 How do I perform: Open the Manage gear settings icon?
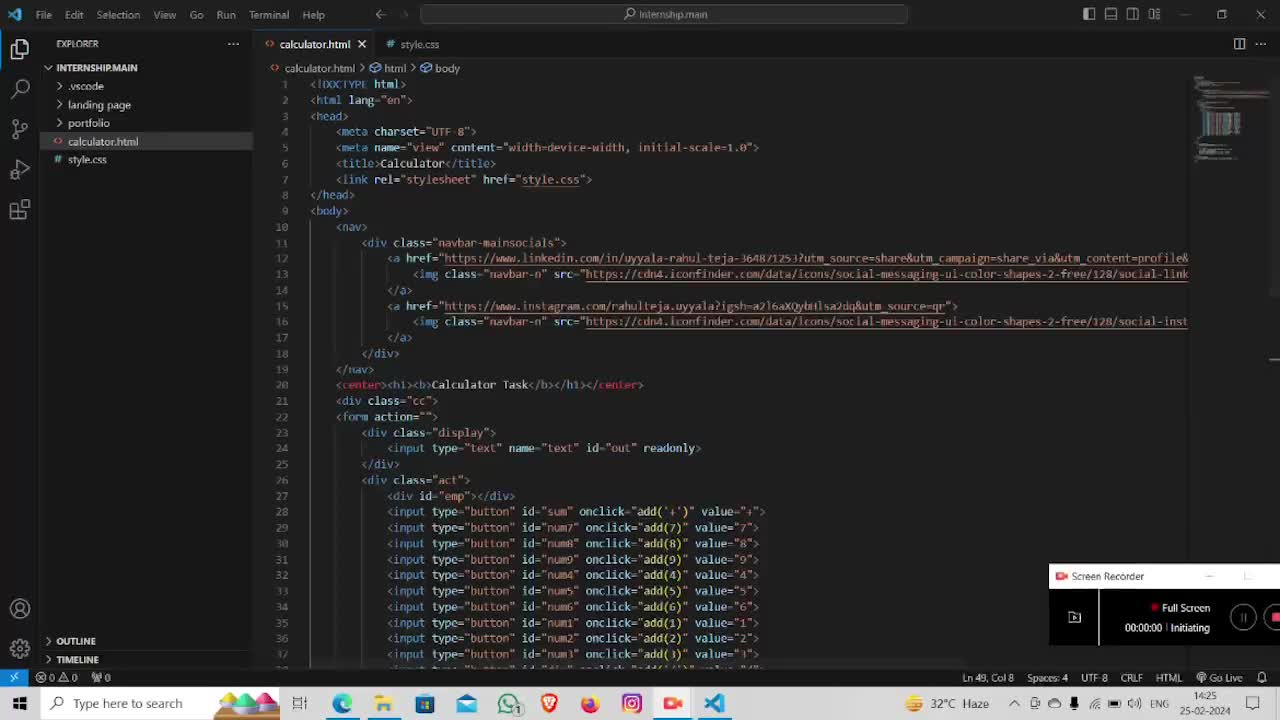[20, 648]
